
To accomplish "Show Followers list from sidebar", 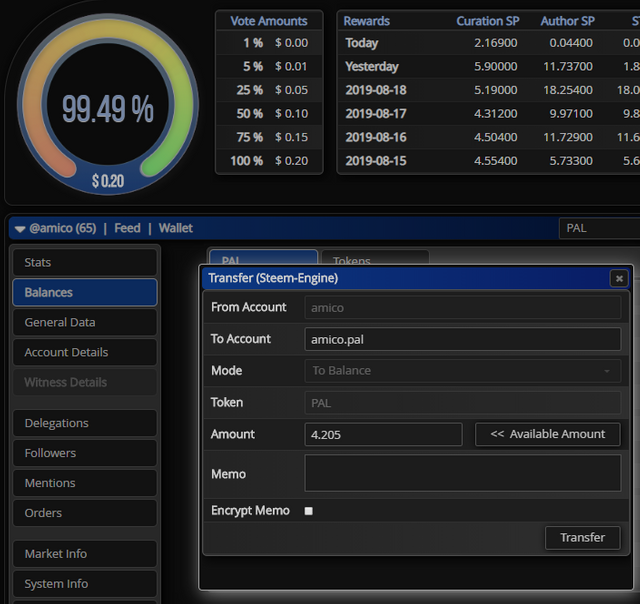I will pyautogui.click(x=85, y=453).
